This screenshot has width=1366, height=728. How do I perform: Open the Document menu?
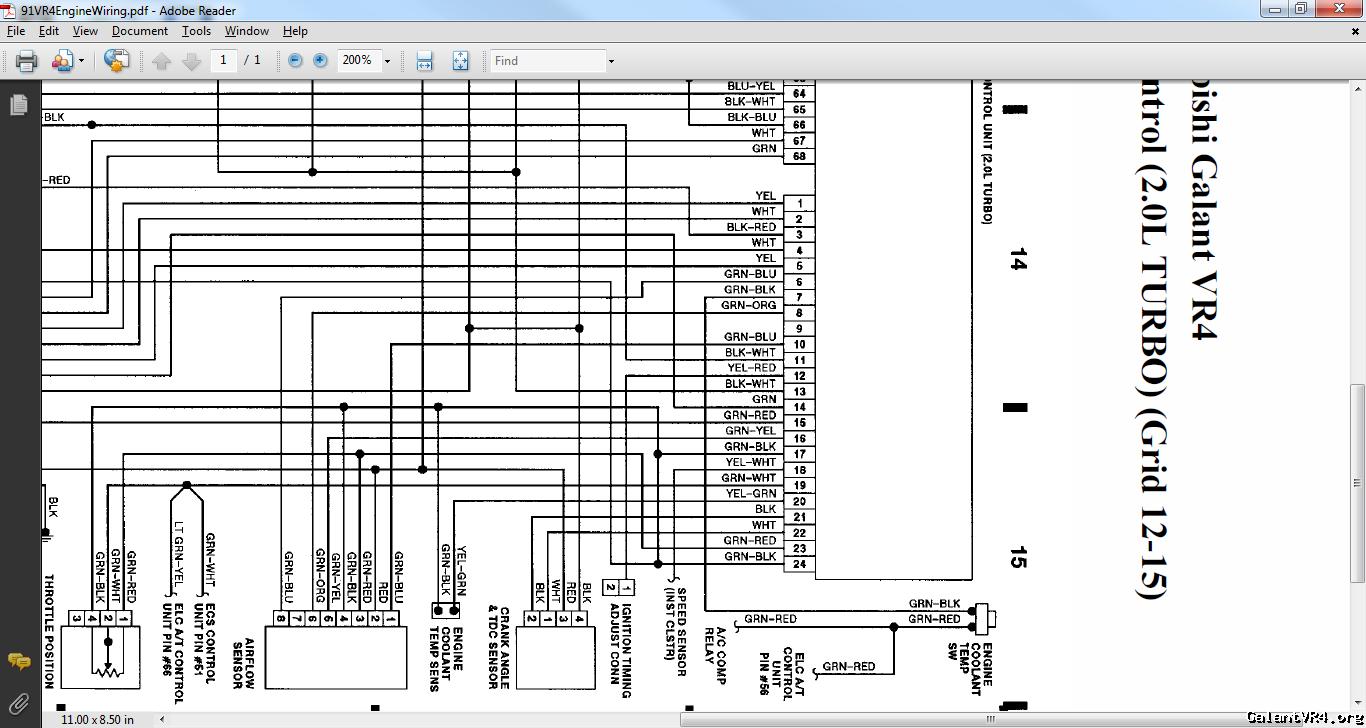[139, 31]
